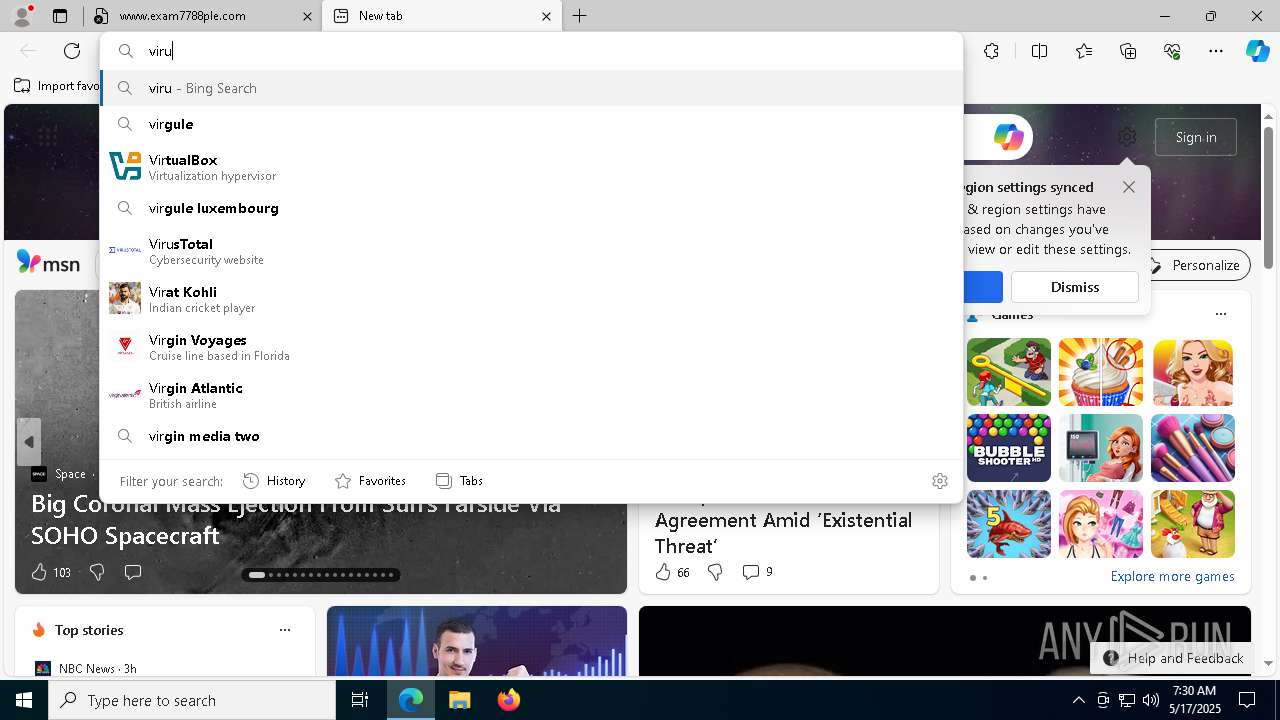The image size is (1280, 720).
Task: Click Explore more games link
Action: coord(1172,576)
